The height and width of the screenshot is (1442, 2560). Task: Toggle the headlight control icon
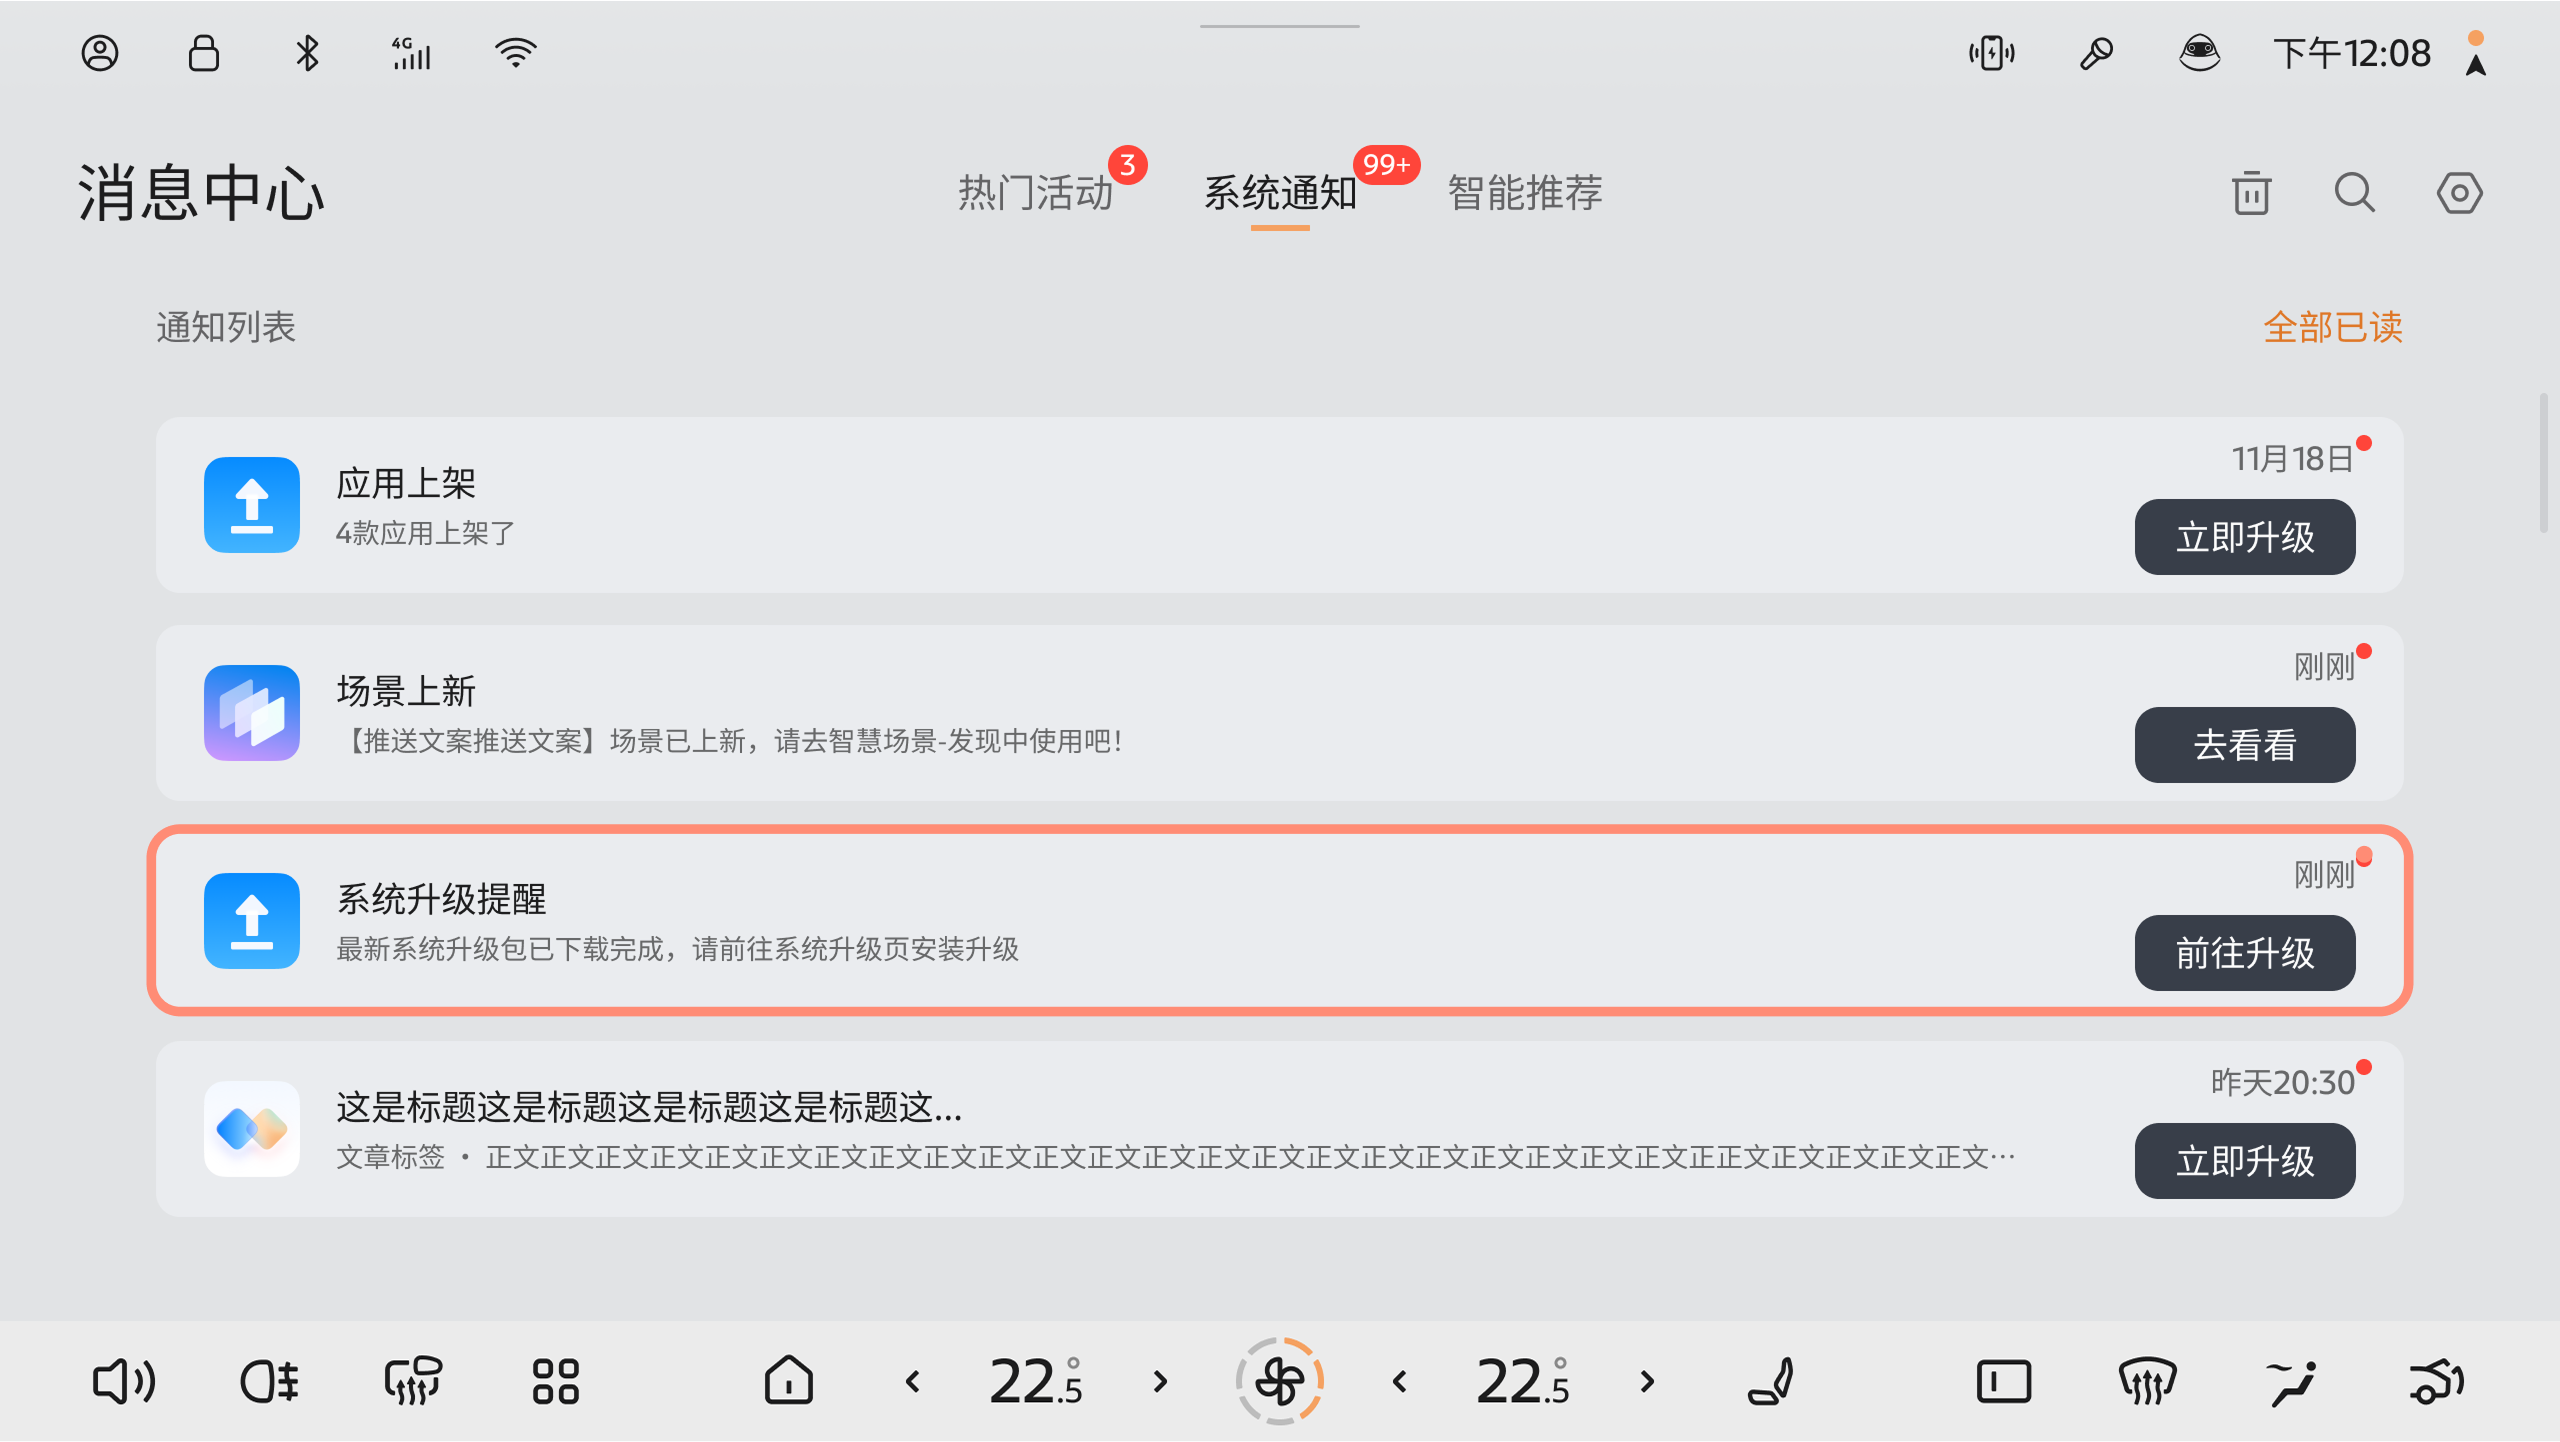click(x=268, y=1382)
